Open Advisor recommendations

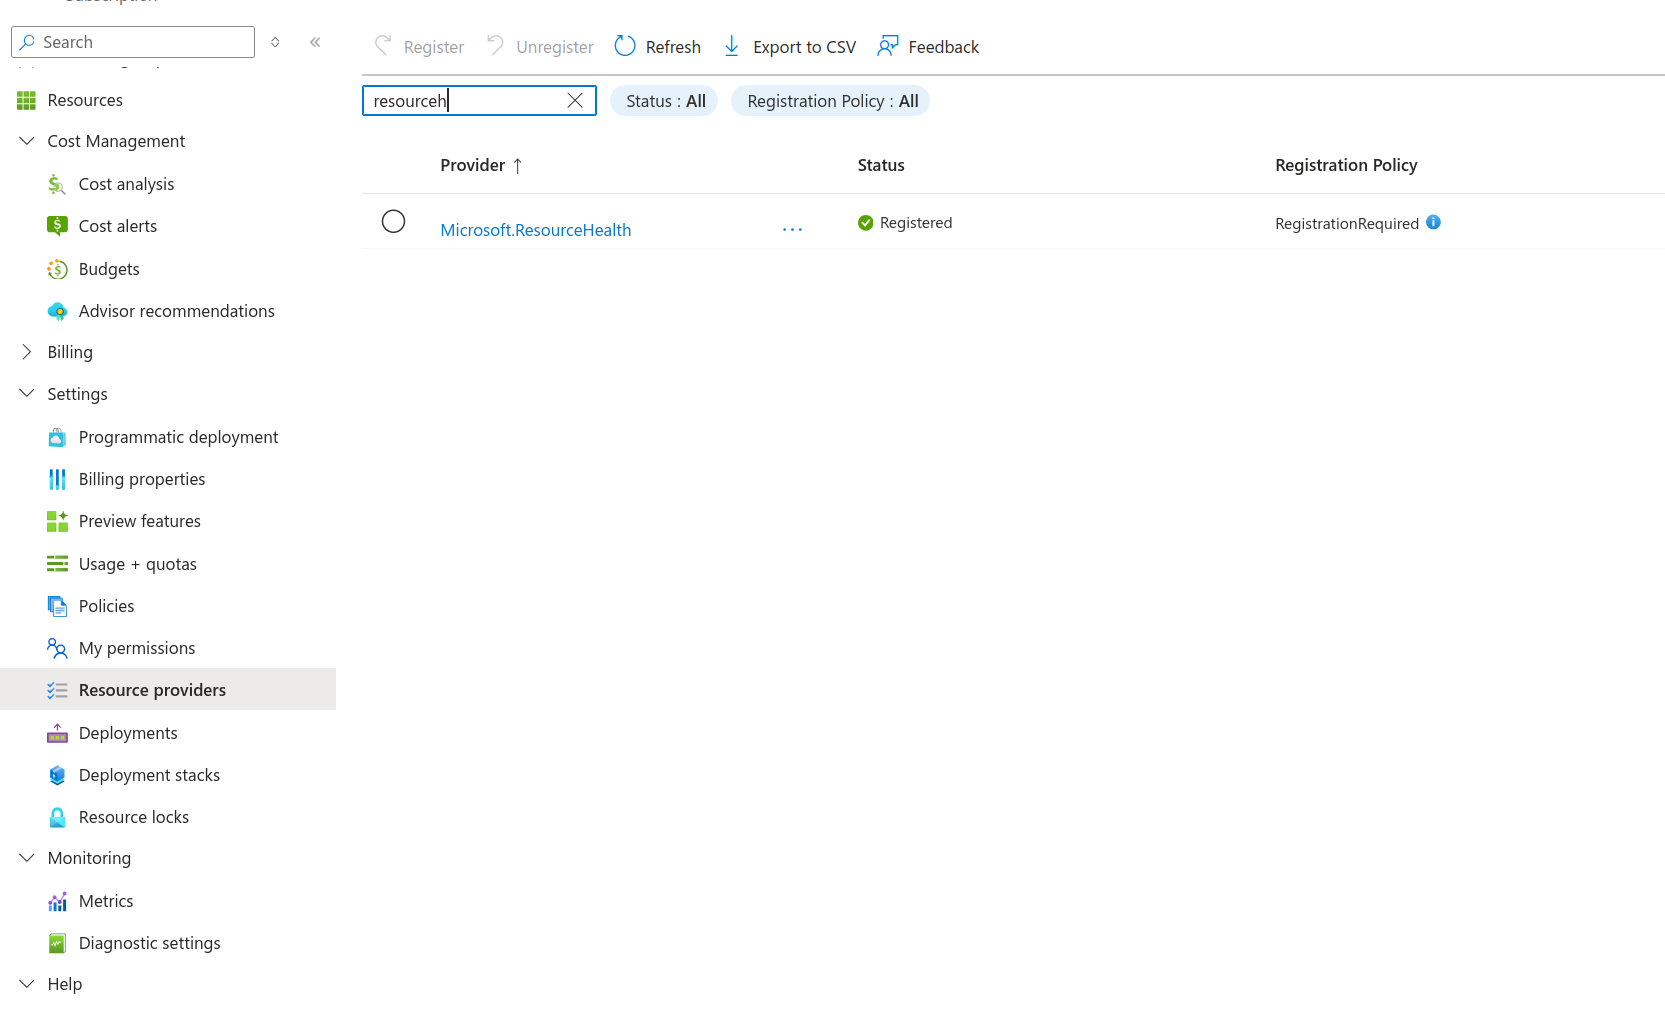[x=177, y=311]
